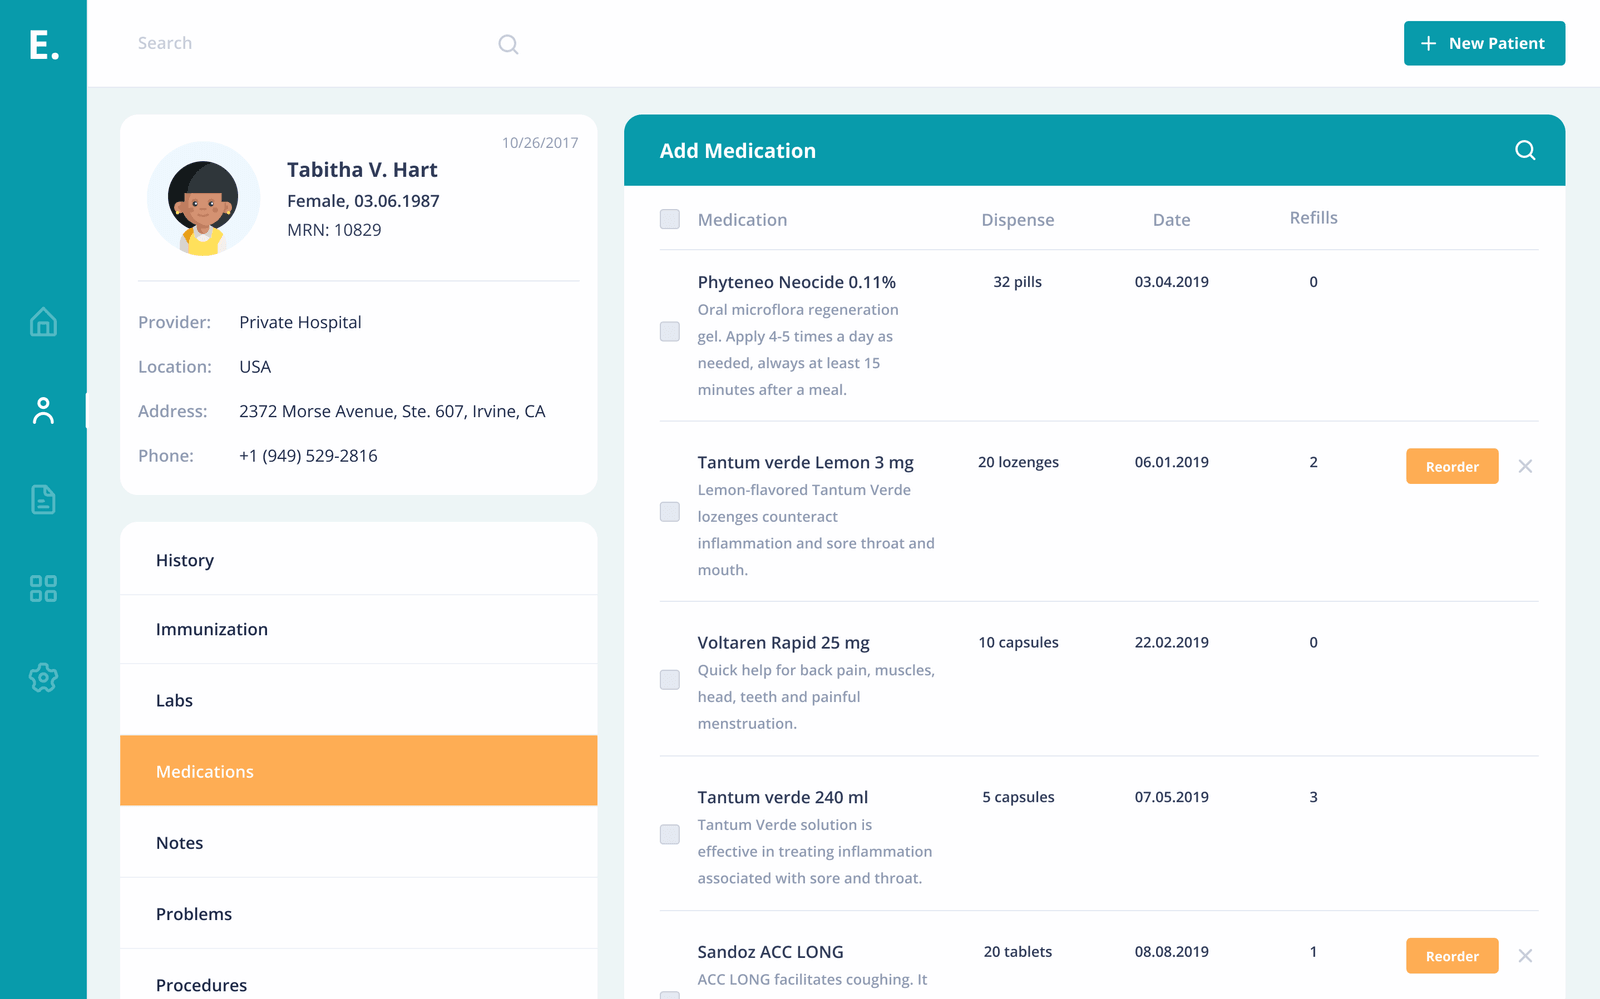Tick the Voltaren Rapid 25 mg checkbox
The image size is (1600, 999).
670,680
